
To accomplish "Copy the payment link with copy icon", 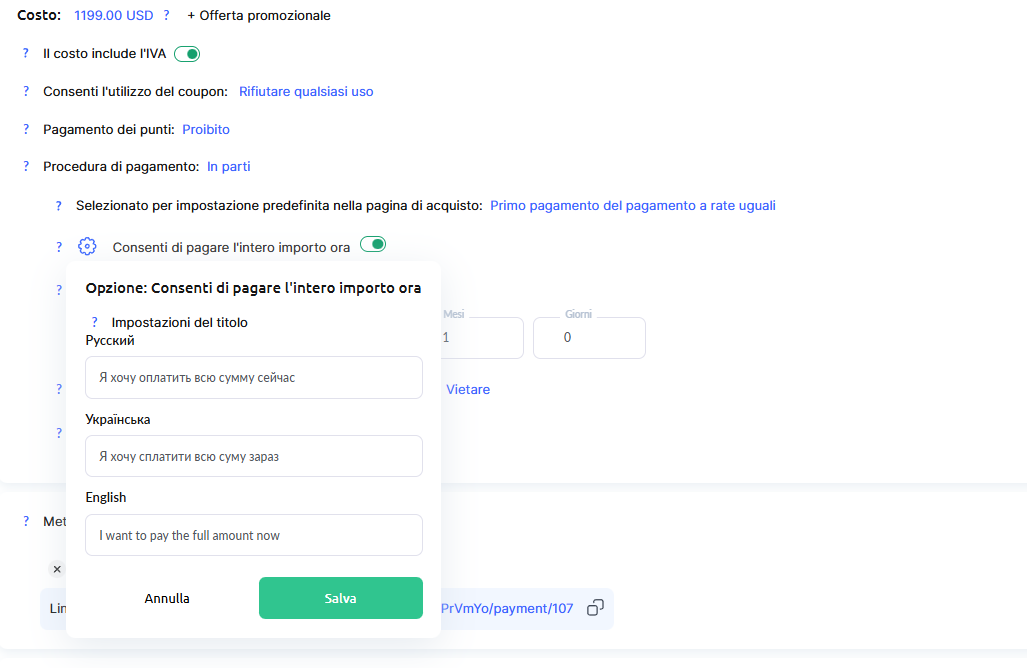I will point(595,608).
